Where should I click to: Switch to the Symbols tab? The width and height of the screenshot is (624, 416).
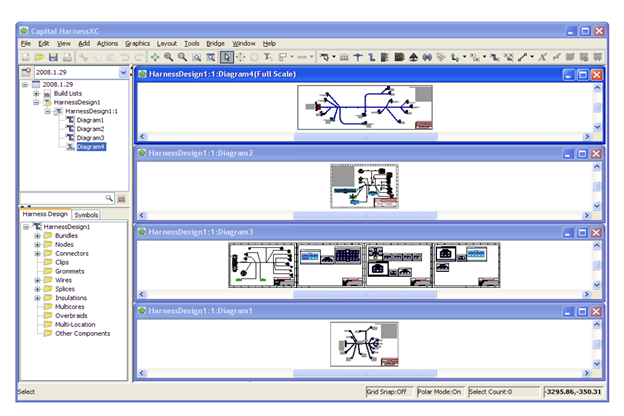[86, 214]
